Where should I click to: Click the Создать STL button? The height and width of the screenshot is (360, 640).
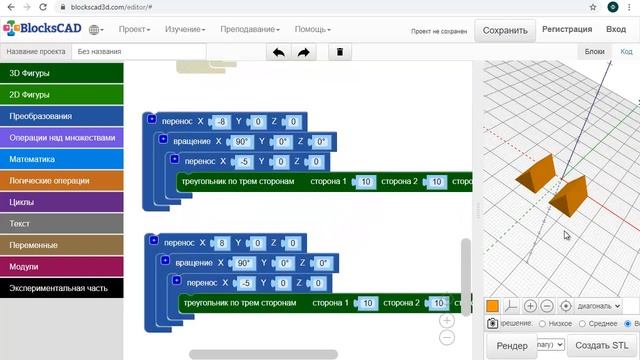602,345
